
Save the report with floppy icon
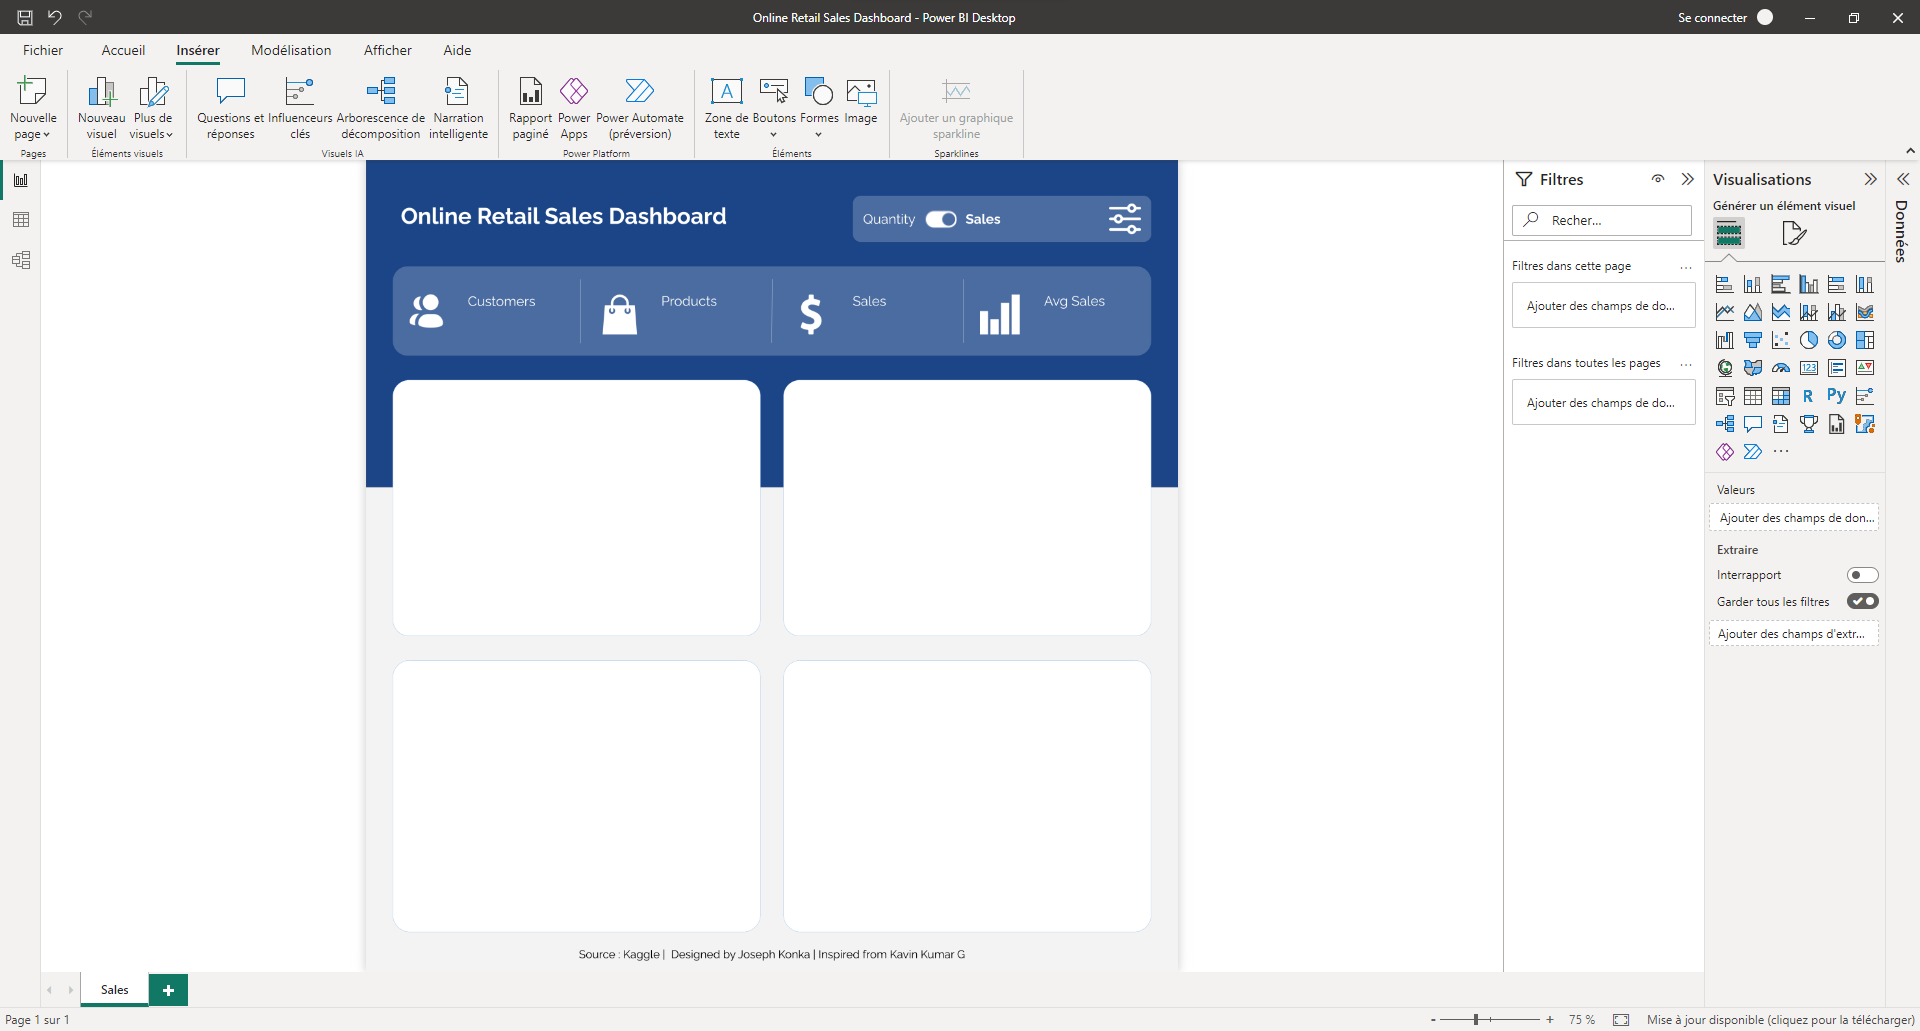[x=25, y=17]
